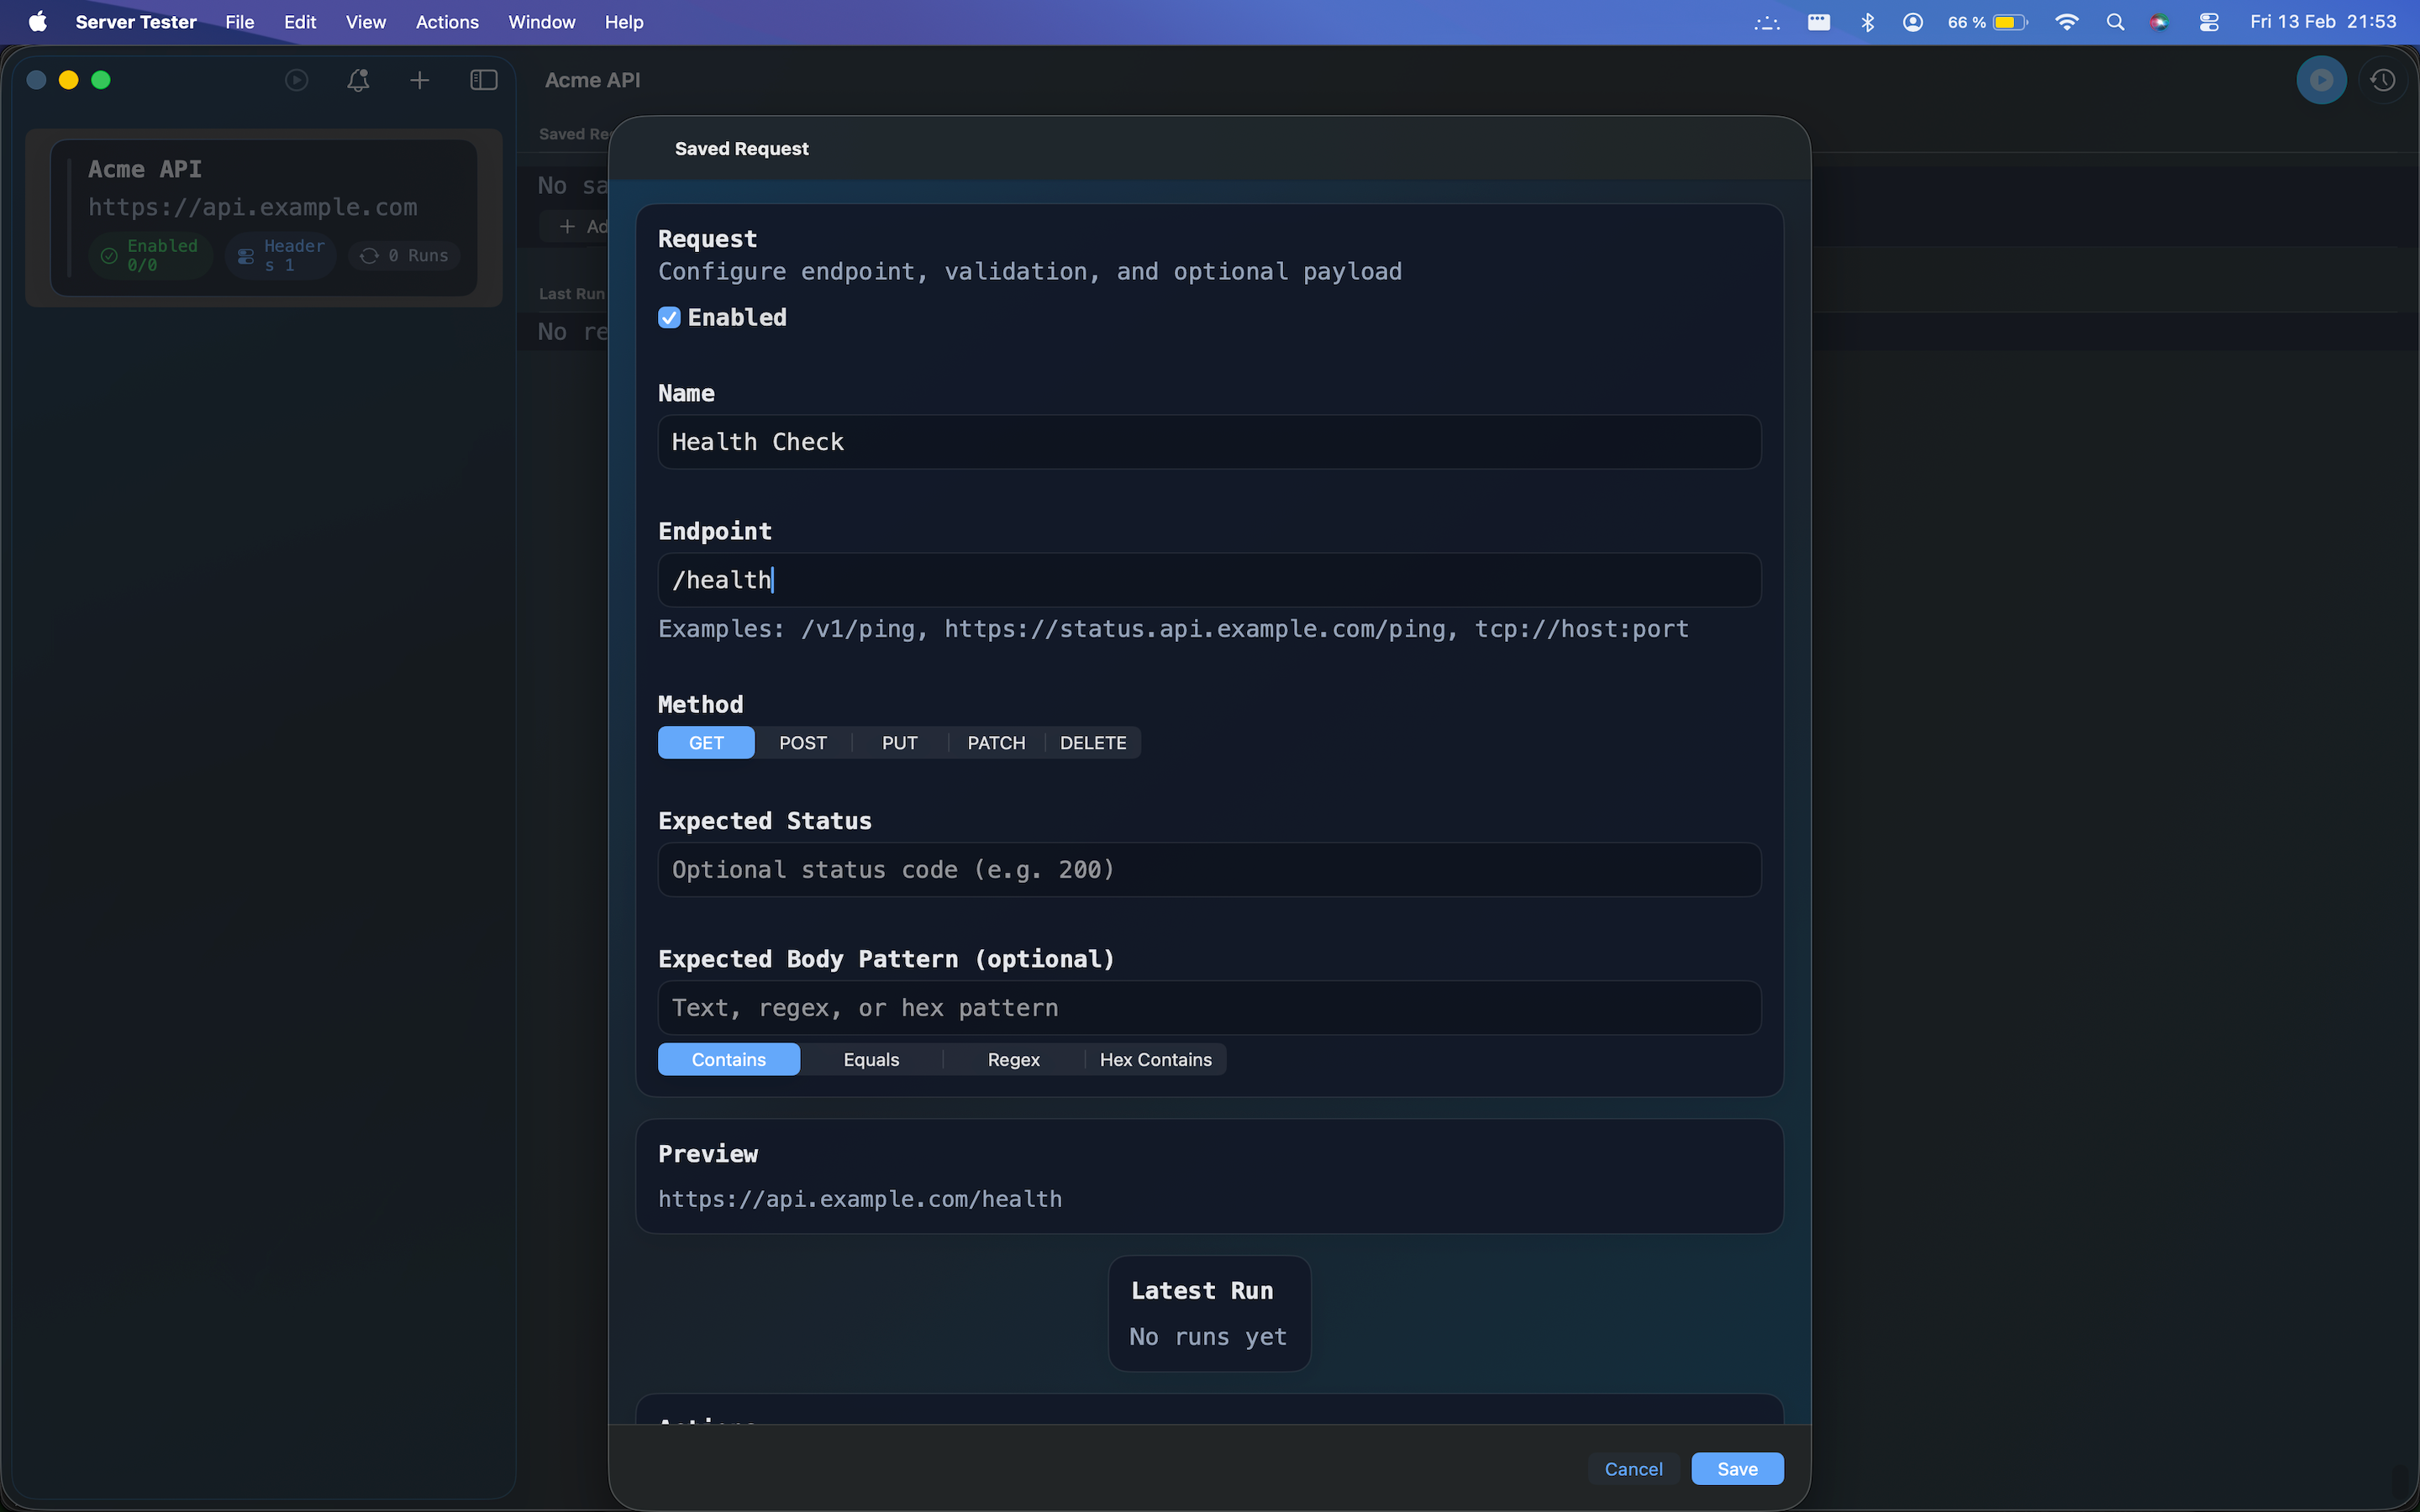This screenshot has width=2420, height=1512.
Task: Click the Bluetooth icon in menu bar
Action: pos(1867,22)
